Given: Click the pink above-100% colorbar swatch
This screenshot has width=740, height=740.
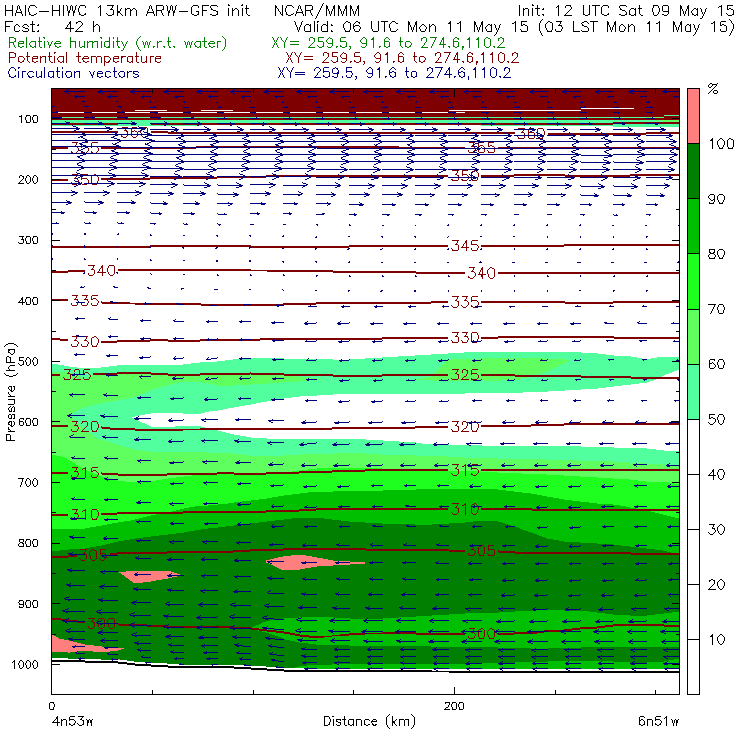Looking at the screenshot, I should coord(693,116).
